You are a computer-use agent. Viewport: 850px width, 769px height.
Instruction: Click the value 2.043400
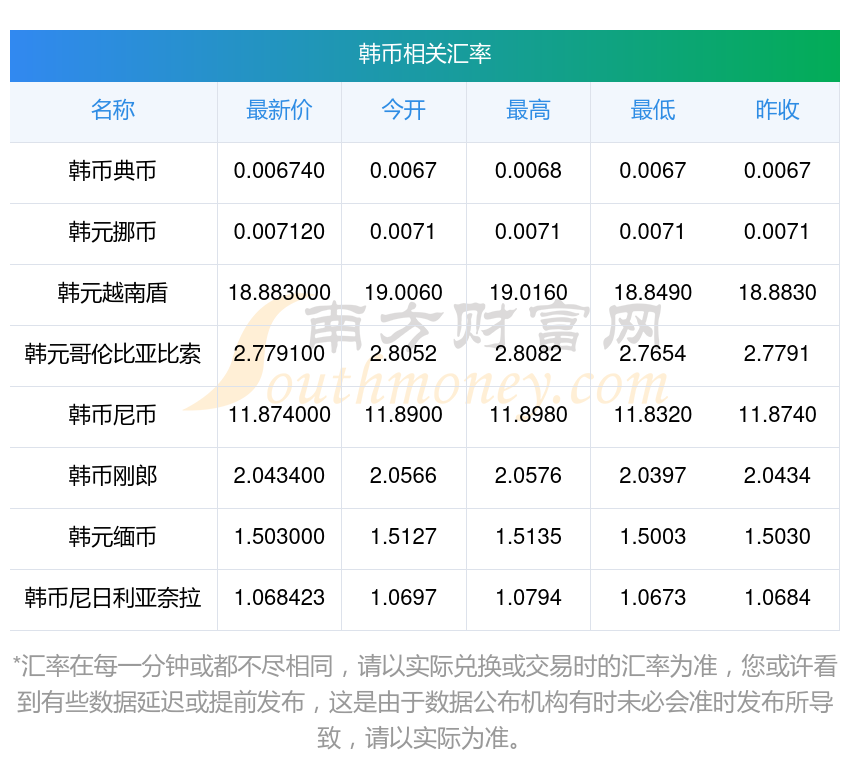(279, 476)
